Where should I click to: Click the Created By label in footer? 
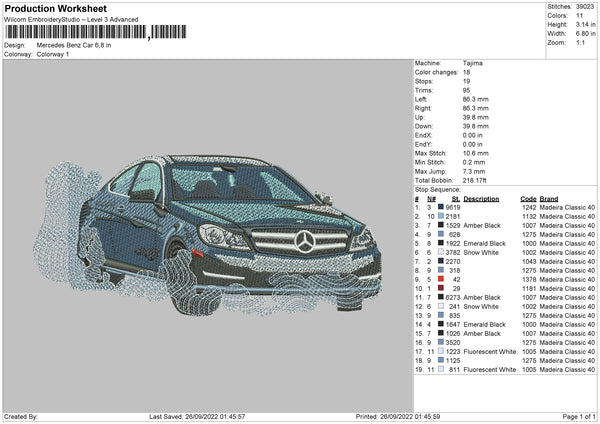click(x=21, y=417)
